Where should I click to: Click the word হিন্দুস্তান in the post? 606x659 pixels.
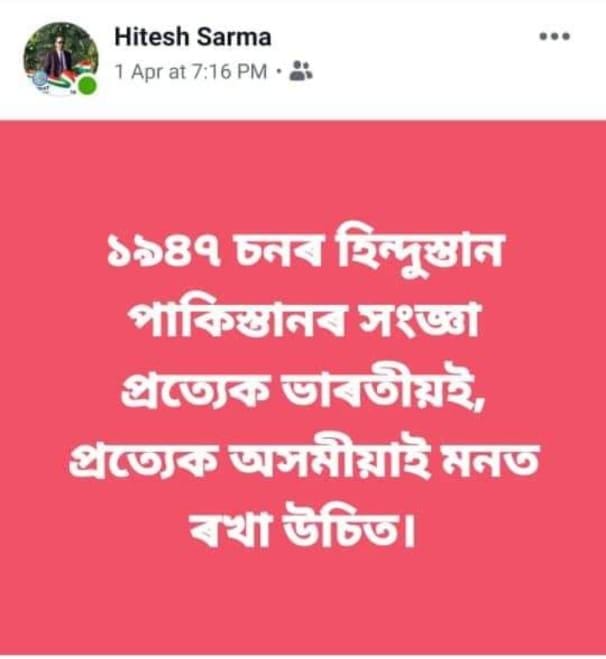click(419, 251)
